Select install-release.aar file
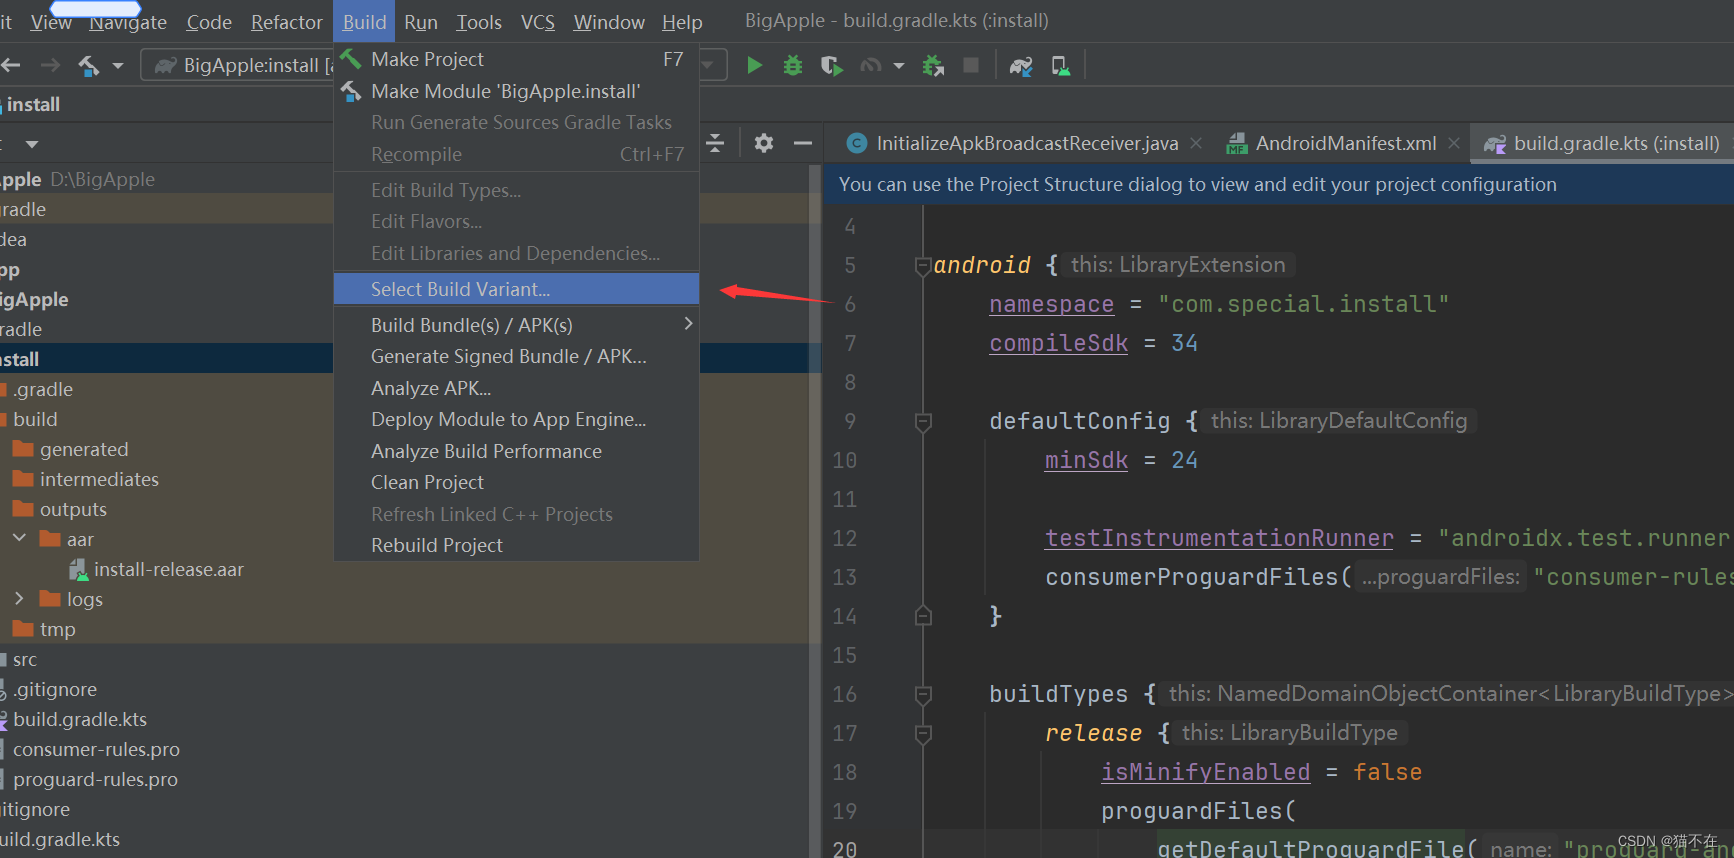The height and width of the screenshot is (858, 1734). (156, 569)
